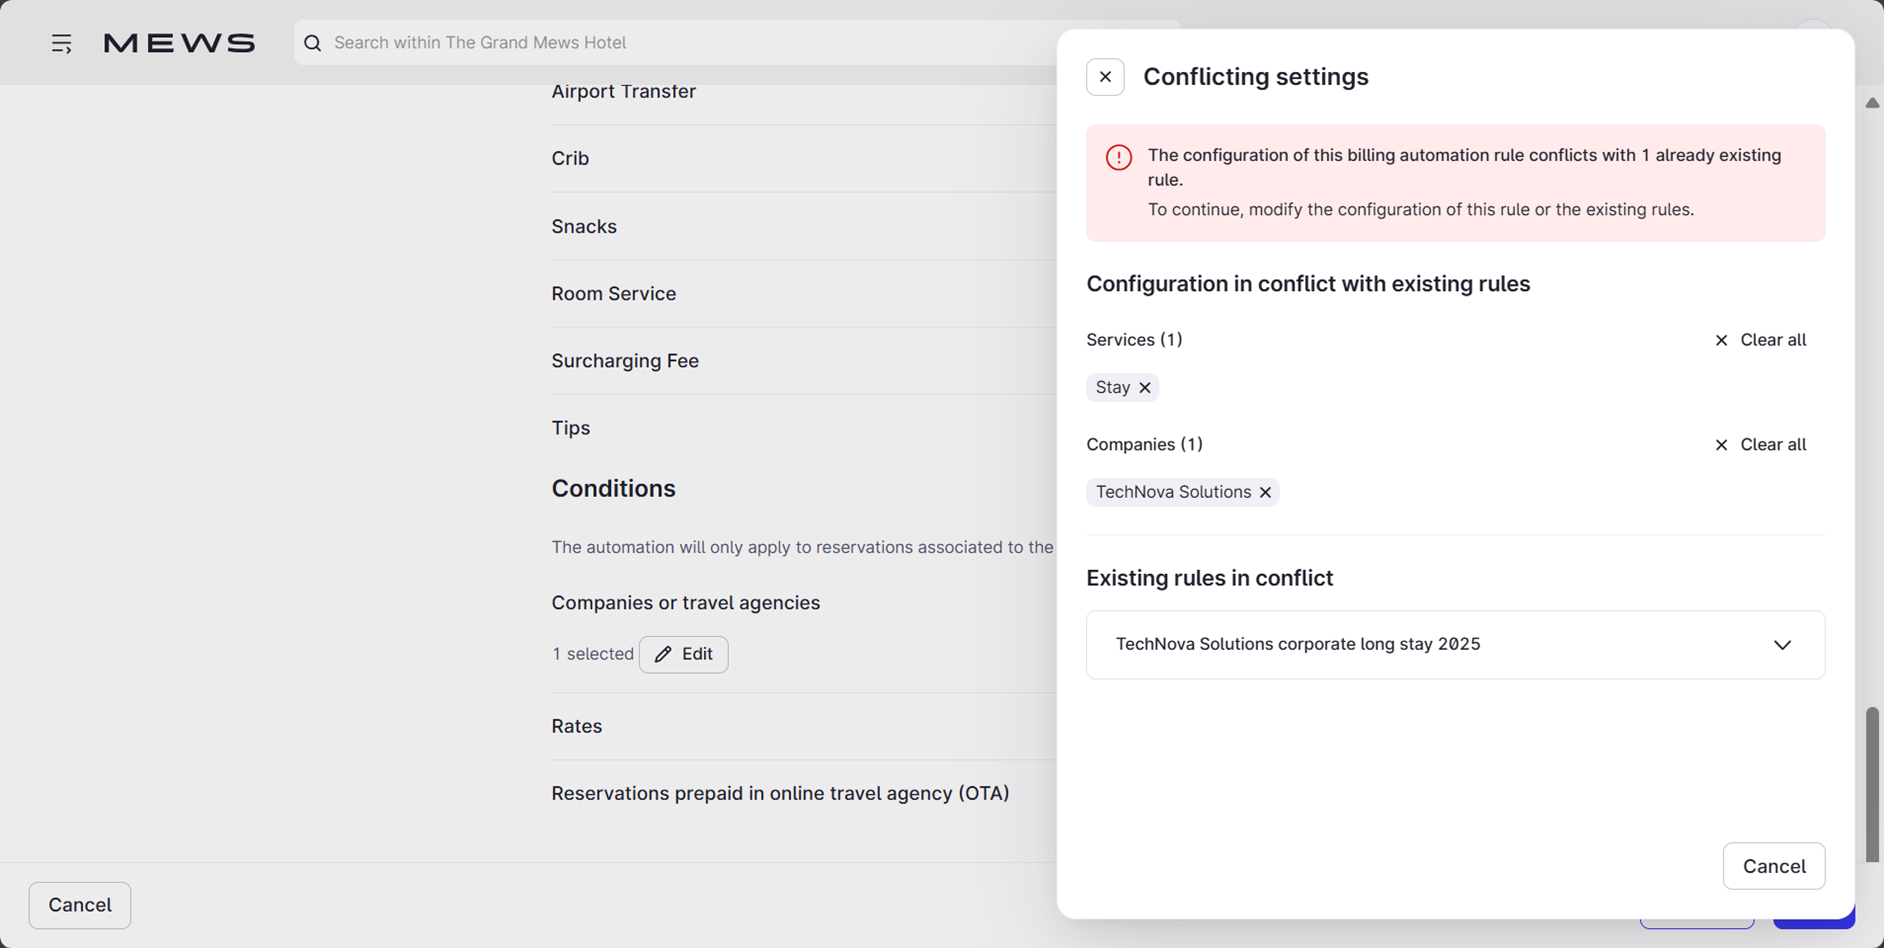Select the Tips row
The image size is (1884, 948).
(804, 428)
